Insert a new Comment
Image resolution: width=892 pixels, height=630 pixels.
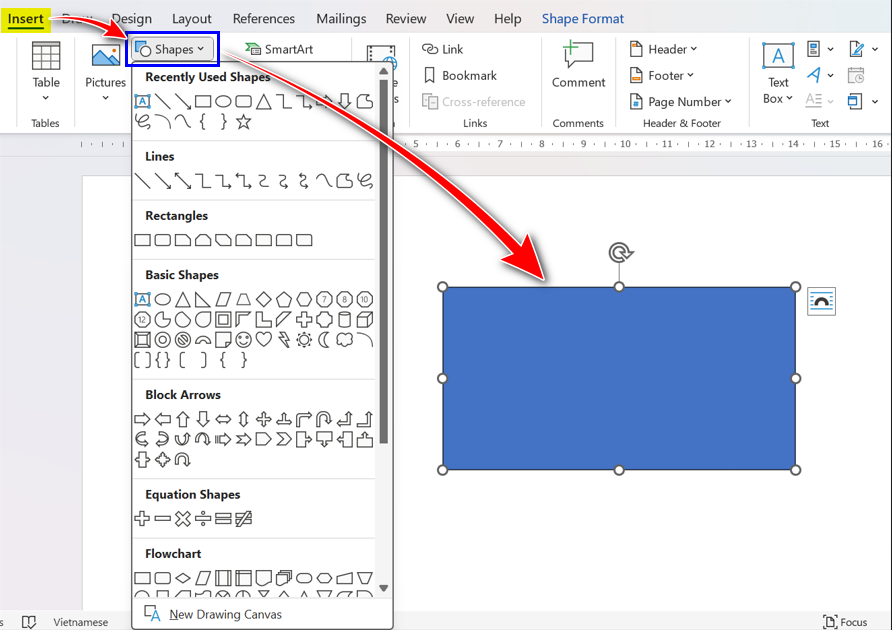point(578,66)
